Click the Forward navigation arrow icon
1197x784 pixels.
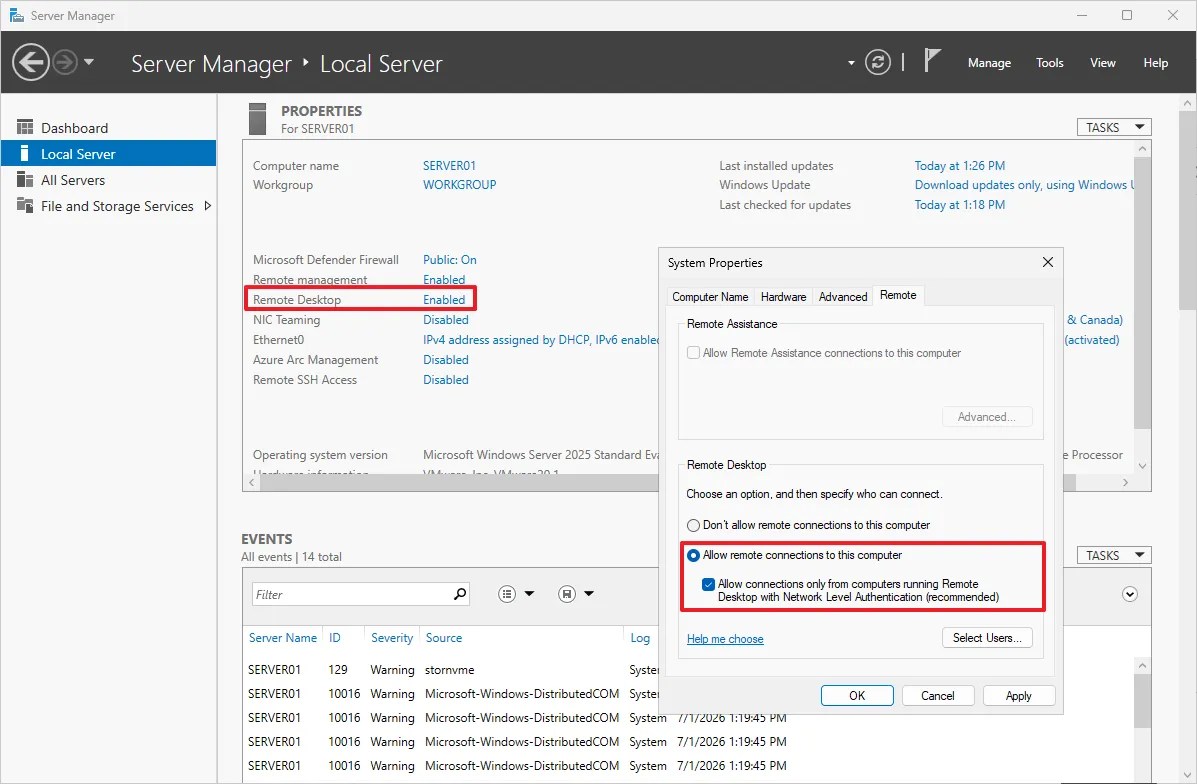pos(65,63)
